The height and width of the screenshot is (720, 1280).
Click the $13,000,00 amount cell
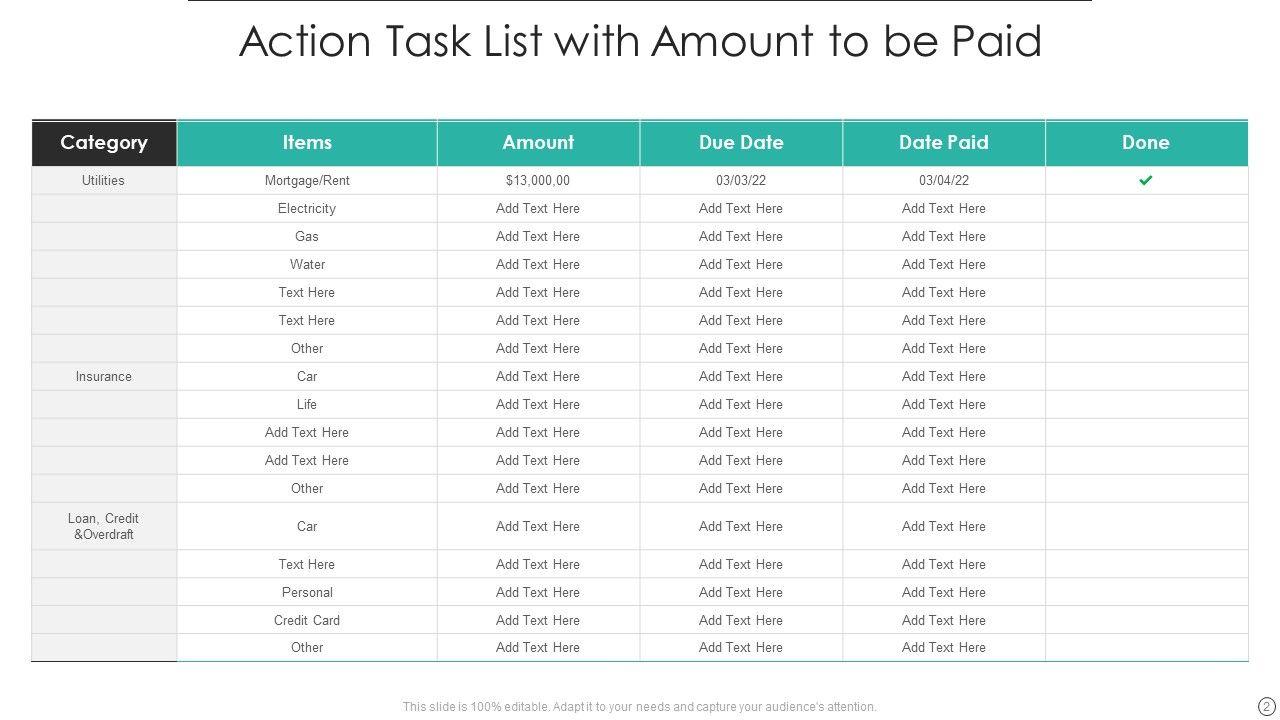tap(538, 181)
